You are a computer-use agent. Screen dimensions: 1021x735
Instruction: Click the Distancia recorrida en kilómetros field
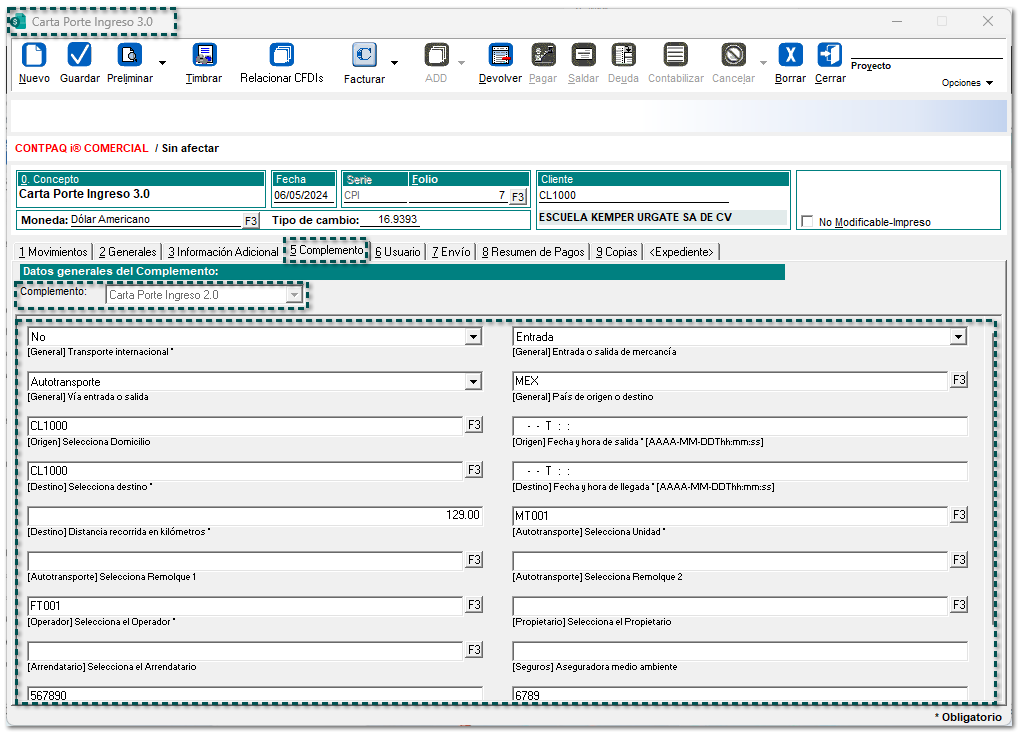(x=255, y=516)
